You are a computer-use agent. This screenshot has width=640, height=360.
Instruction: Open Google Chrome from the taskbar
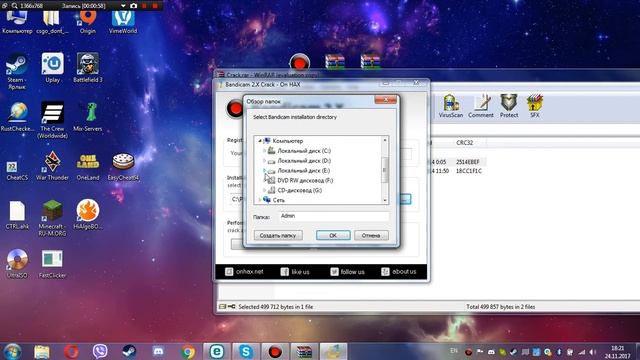188,351
